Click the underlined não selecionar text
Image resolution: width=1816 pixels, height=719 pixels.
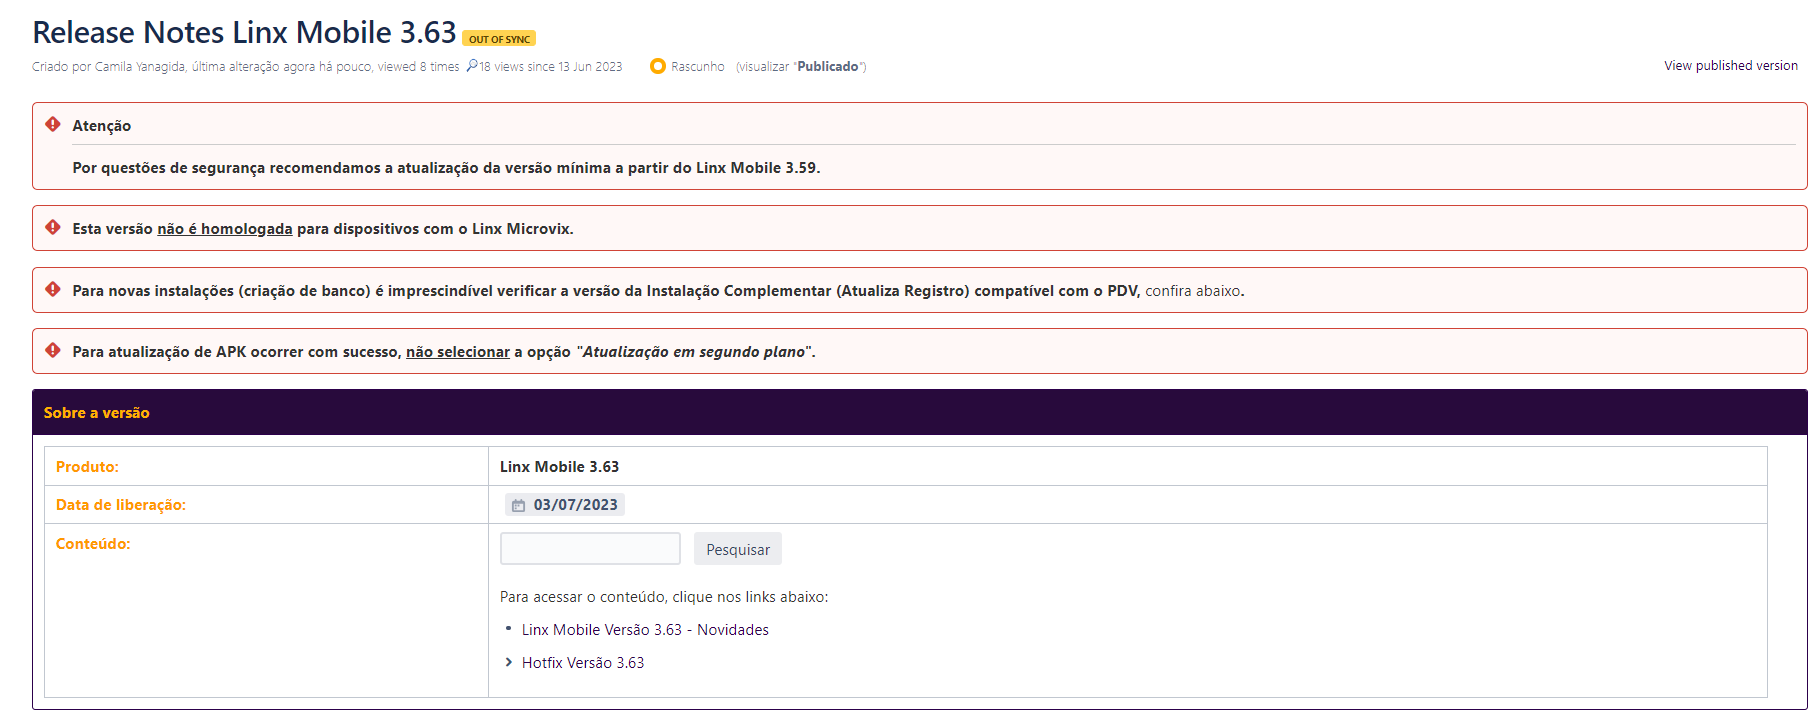tap(458, 352)
